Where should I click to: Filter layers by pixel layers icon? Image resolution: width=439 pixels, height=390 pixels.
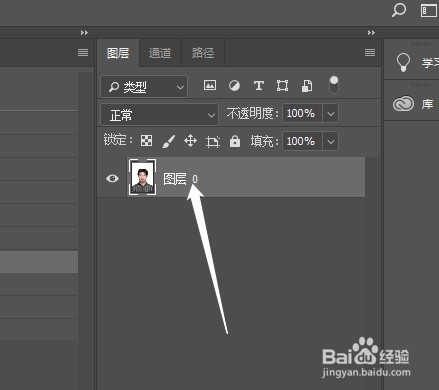[210, 85]
